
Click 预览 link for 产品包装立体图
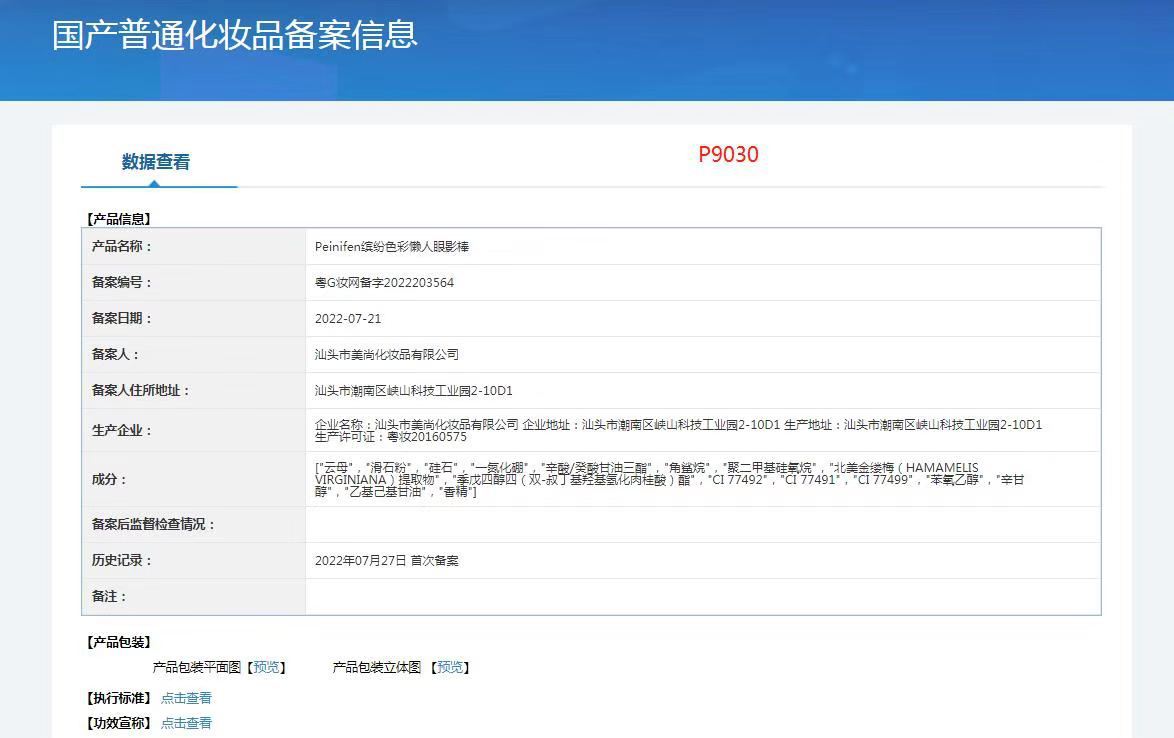click(450, 667)
